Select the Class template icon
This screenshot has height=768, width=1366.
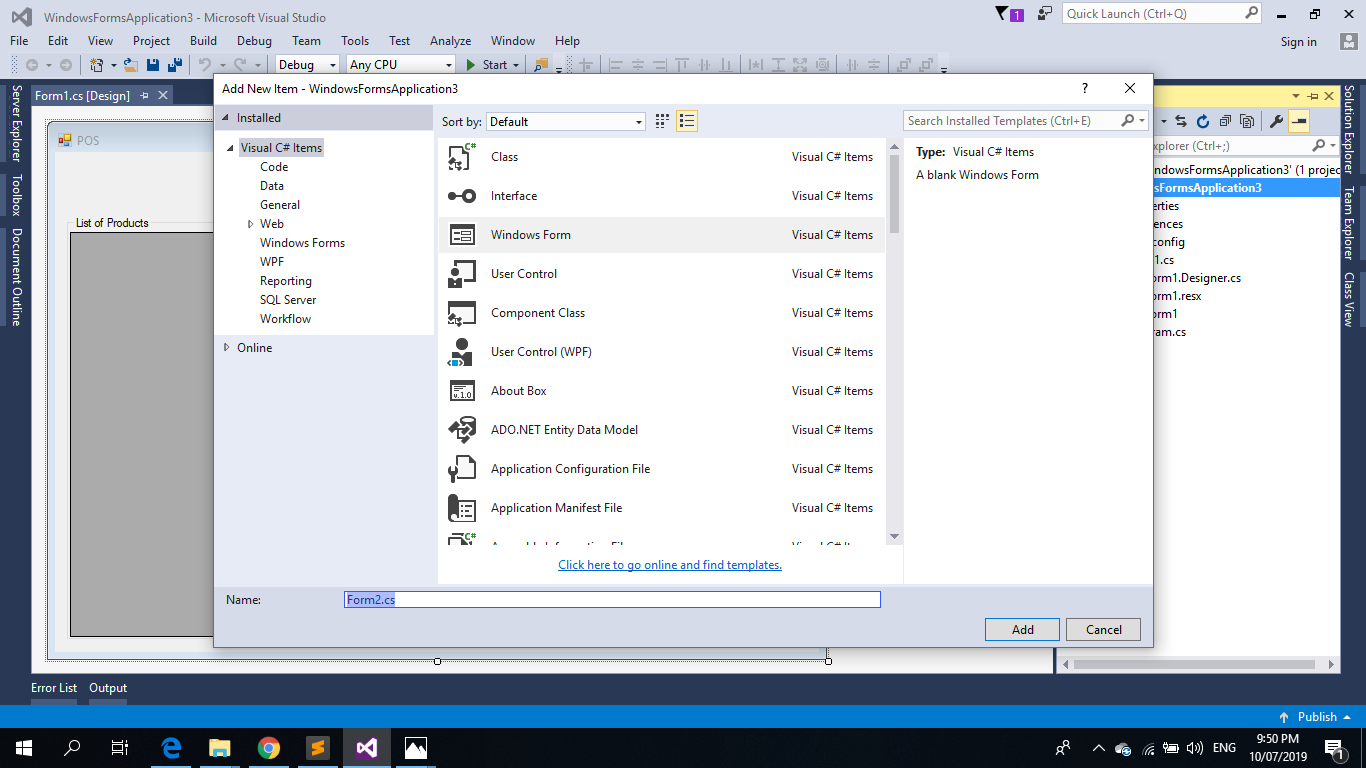pyautogui.click(x=462, y=157)
